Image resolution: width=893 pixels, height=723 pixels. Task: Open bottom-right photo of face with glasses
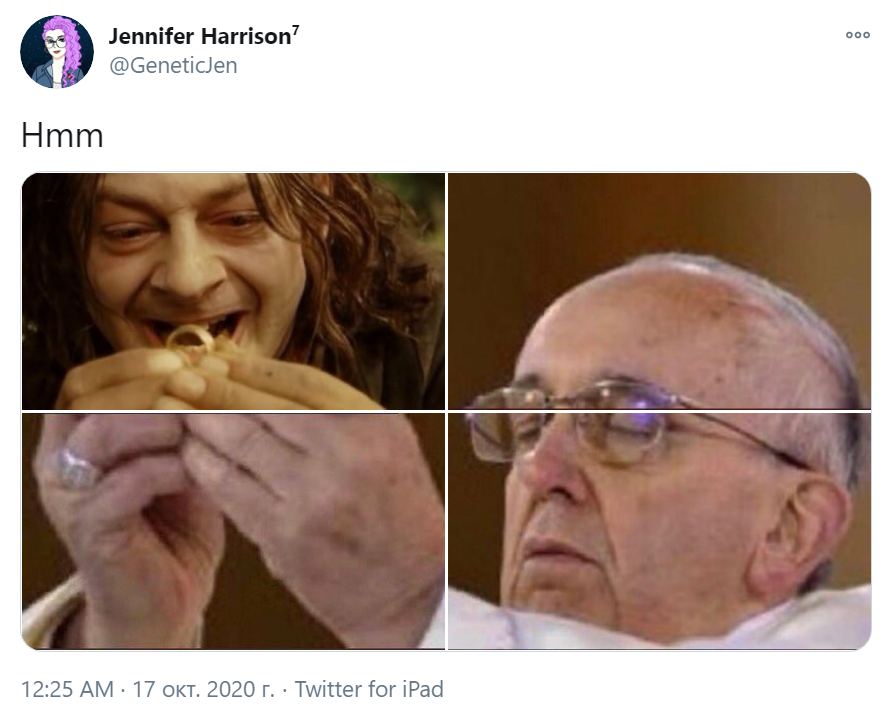coord(659,531)
